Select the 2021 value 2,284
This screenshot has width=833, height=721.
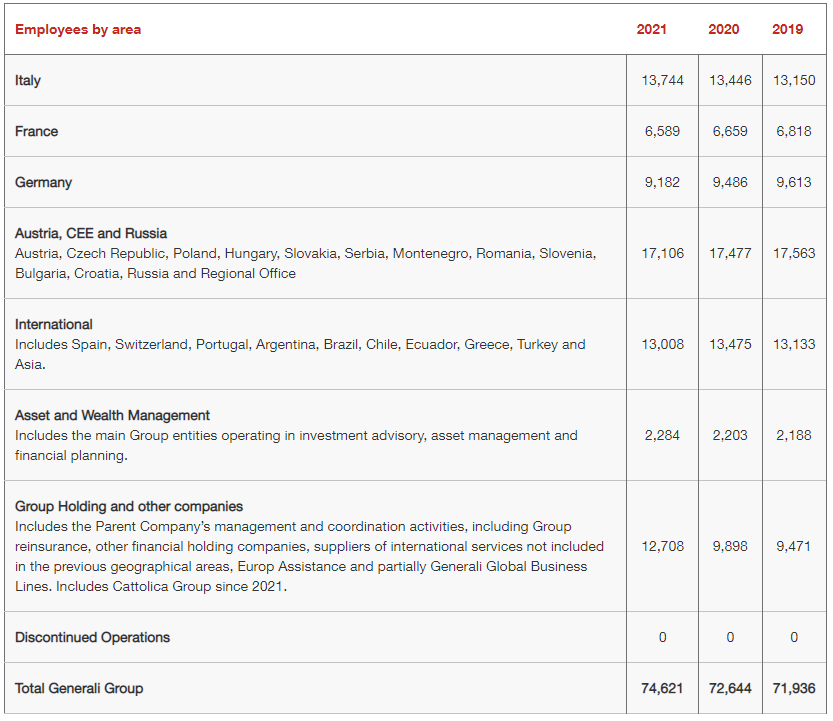click(662, 435)
